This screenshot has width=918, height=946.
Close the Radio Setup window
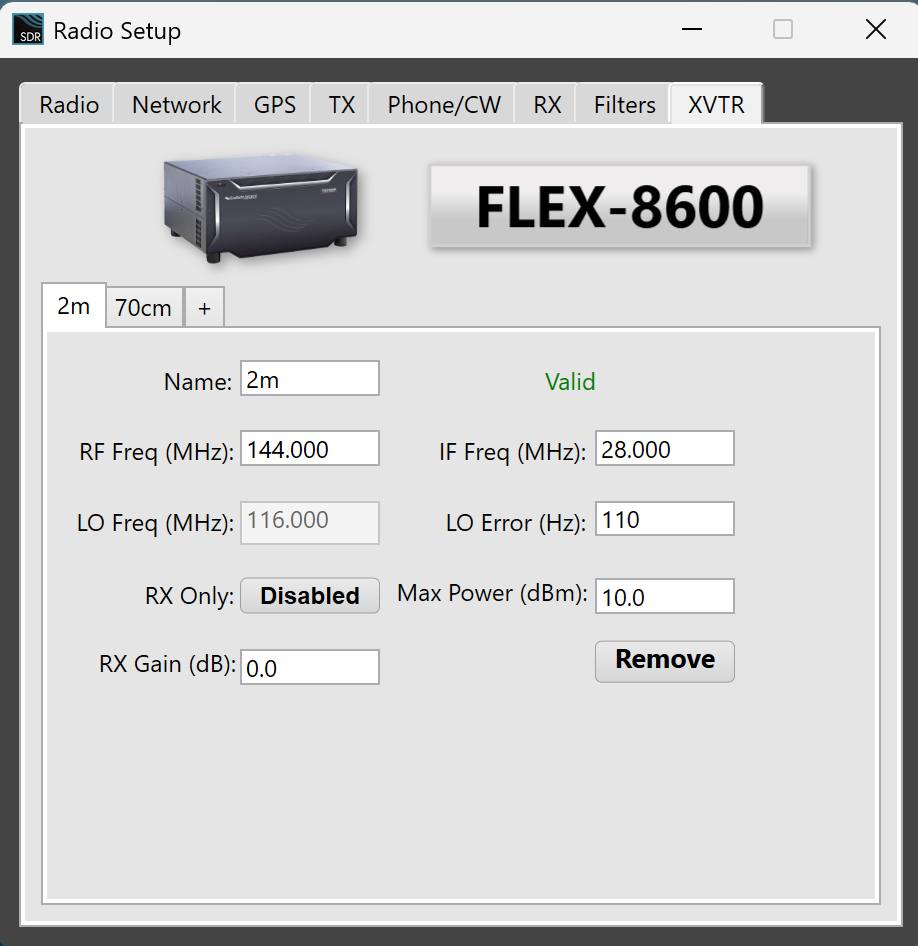click(x=875, y=29)
